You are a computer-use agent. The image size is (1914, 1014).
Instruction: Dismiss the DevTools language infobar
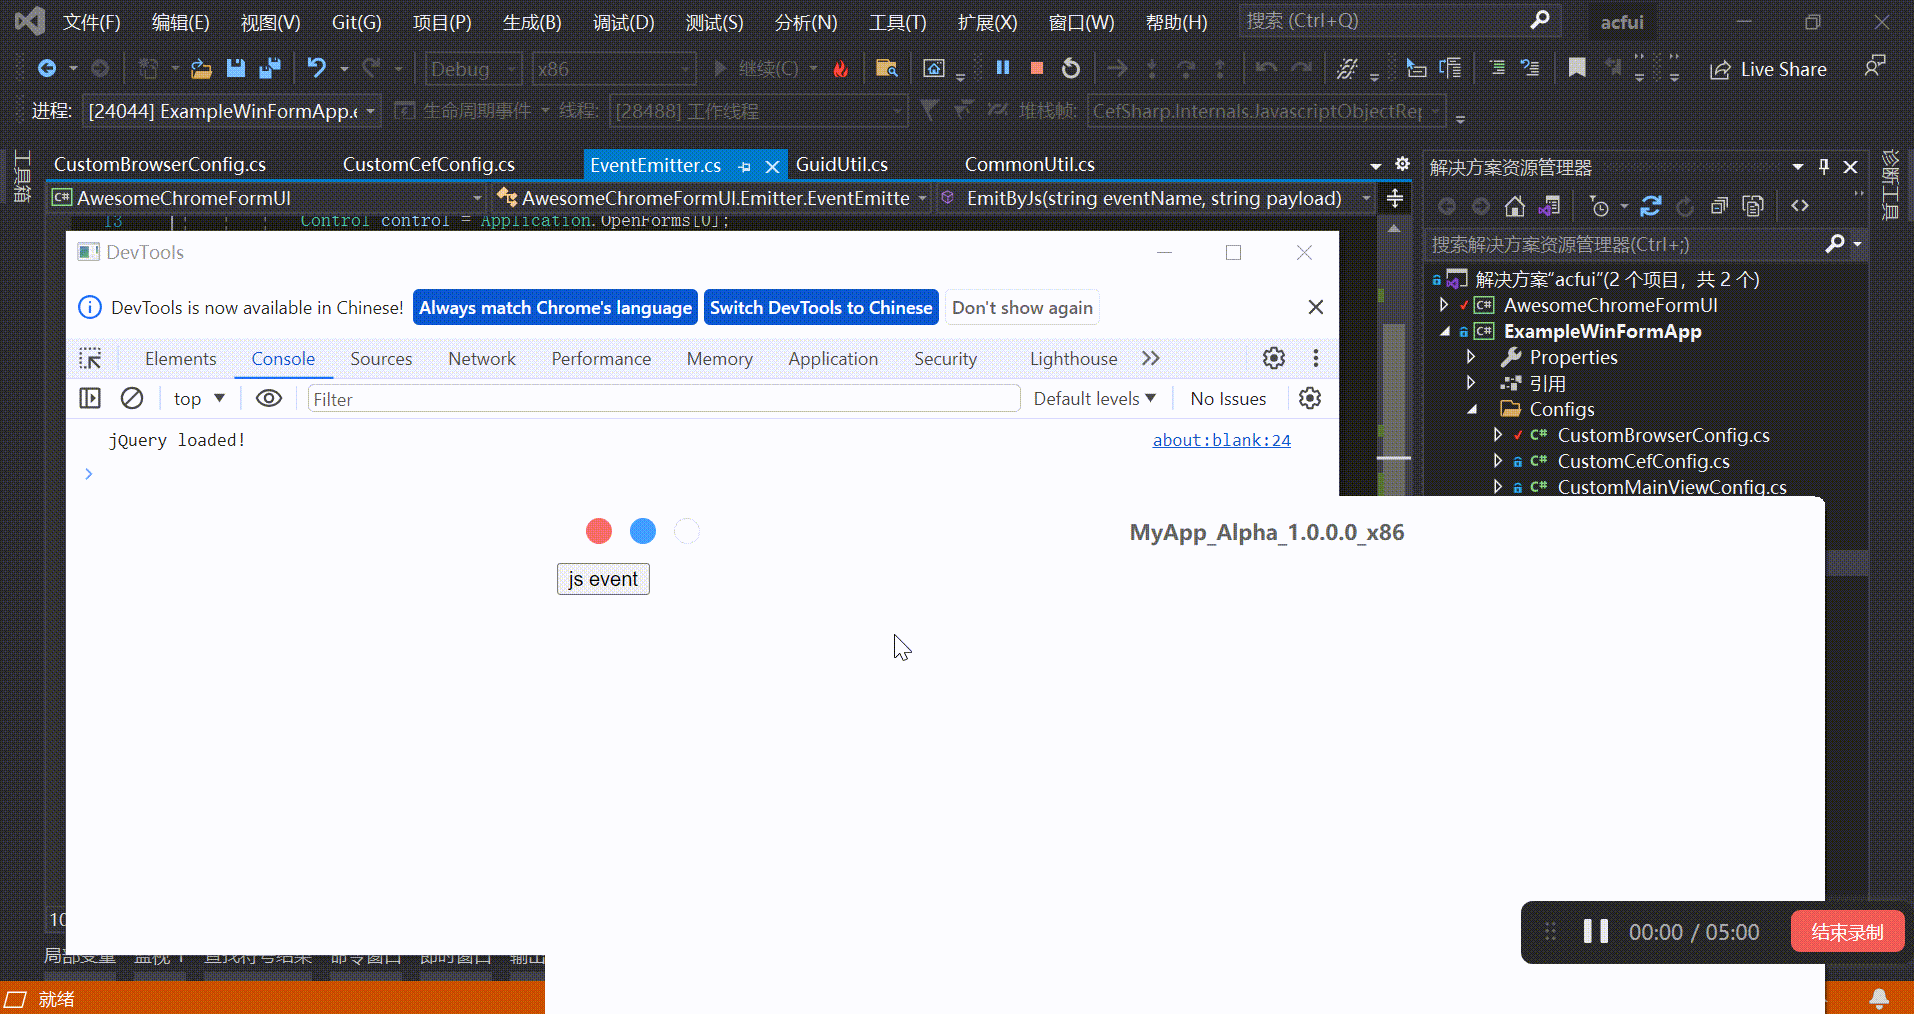(1316, 307)
